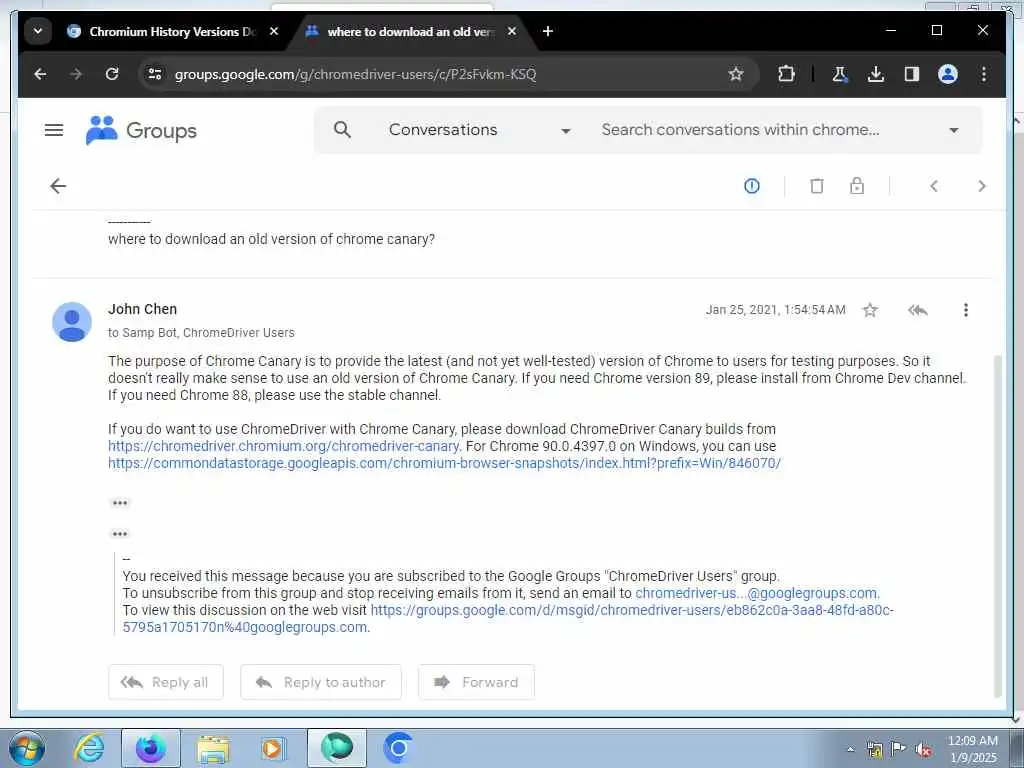This screenshot has height=768, width=1024.
Task: Open the chromedriver-canary link
Action: click(x=284, y=447)
